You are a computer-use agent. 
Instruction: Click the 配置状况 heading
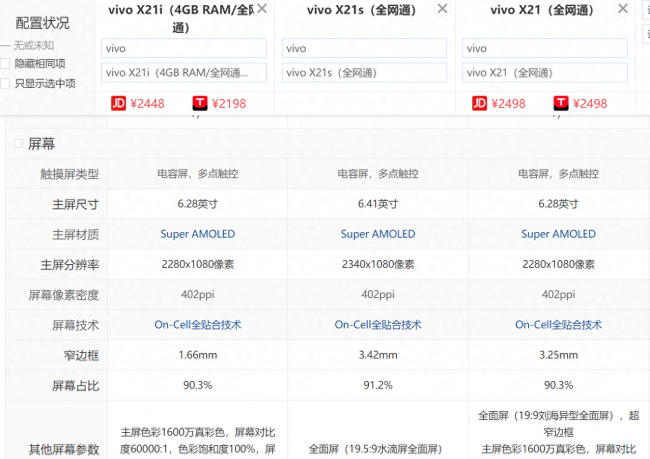pos(42,23)
